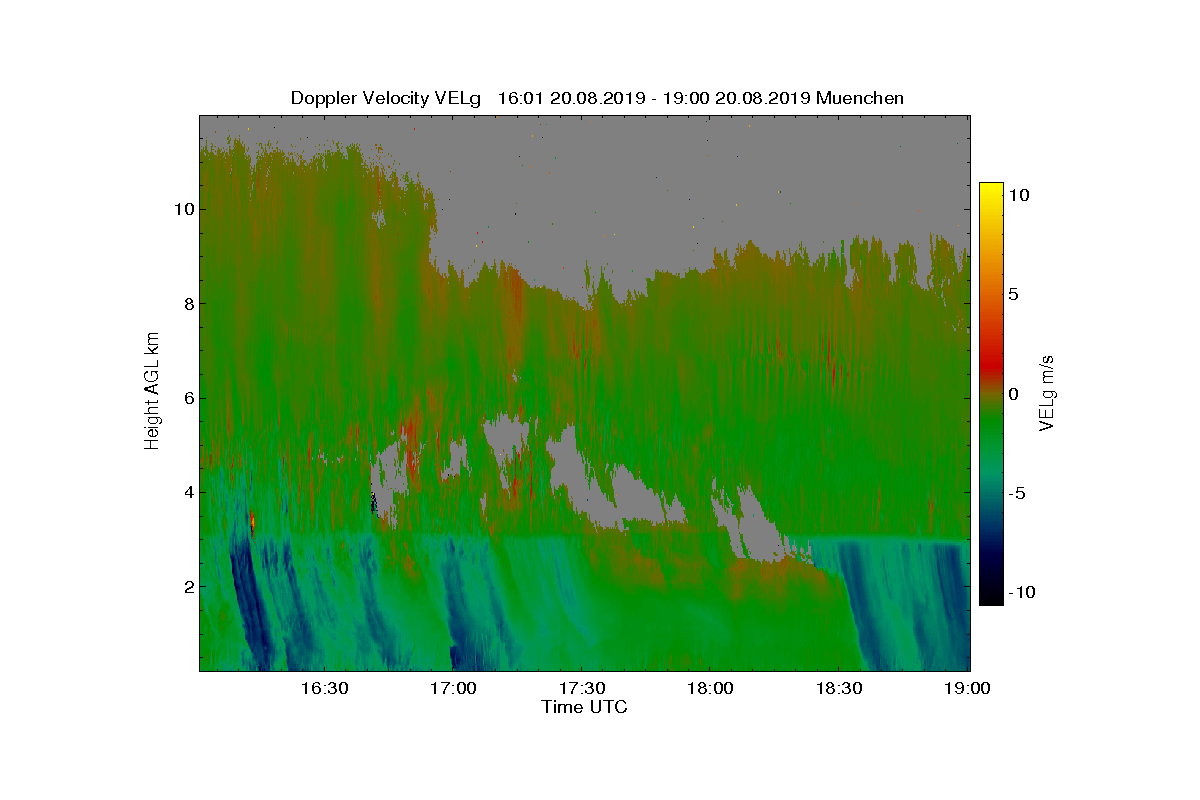The image size is (1200, 800).
Task: Click the 19:00 time tick label
Action: [968, 688]
